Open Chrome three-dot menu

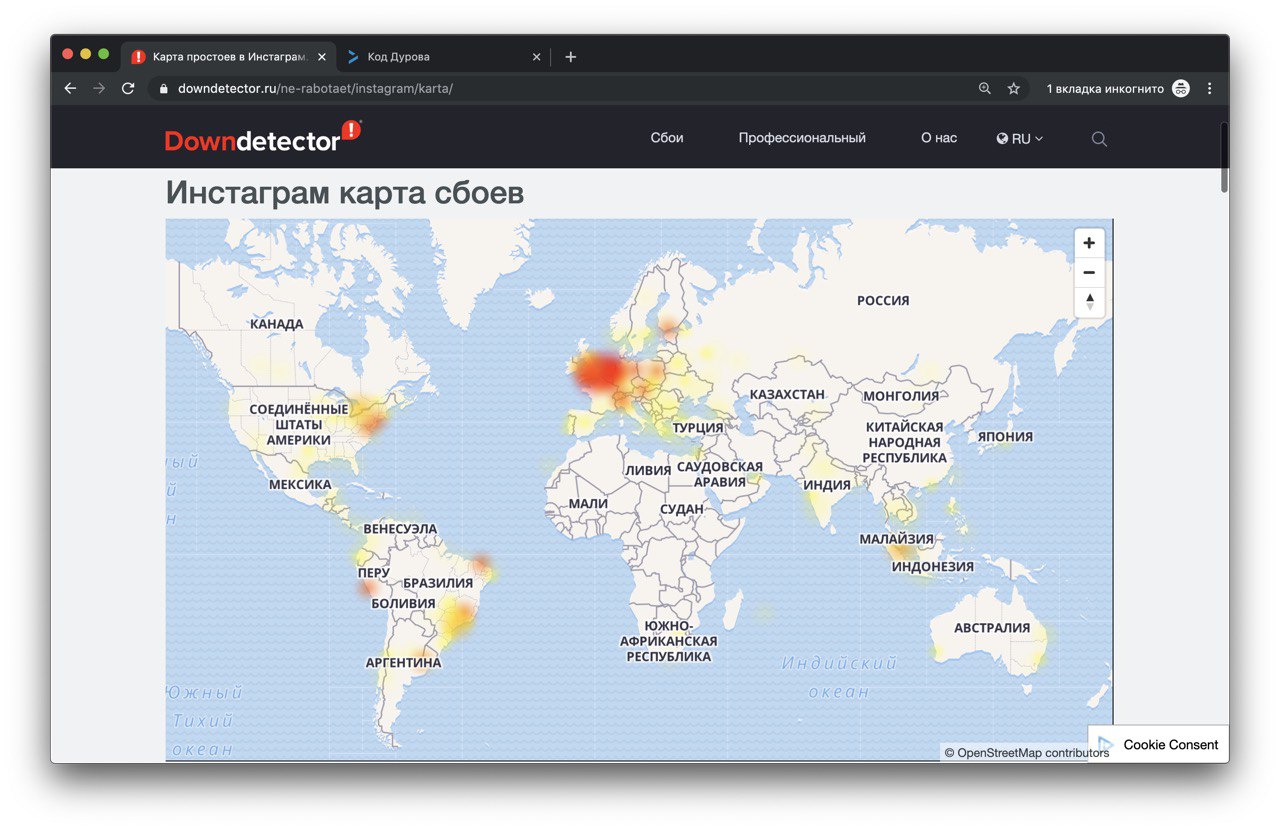click(x=1210, y=88)
